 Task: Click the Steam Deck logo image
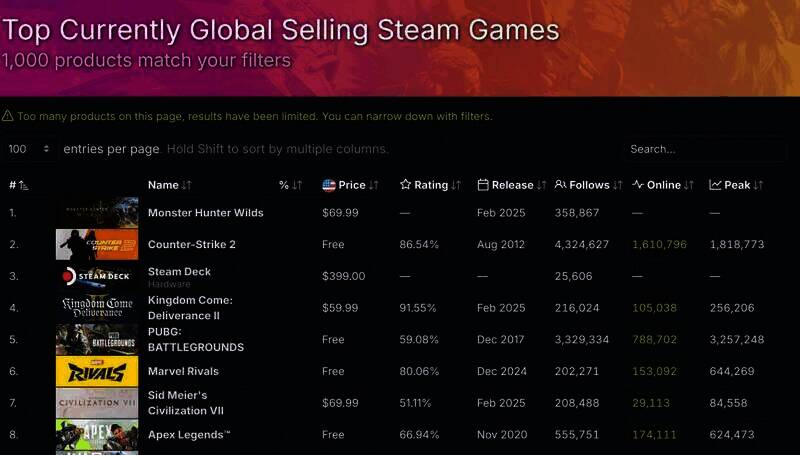click(97, 276)
